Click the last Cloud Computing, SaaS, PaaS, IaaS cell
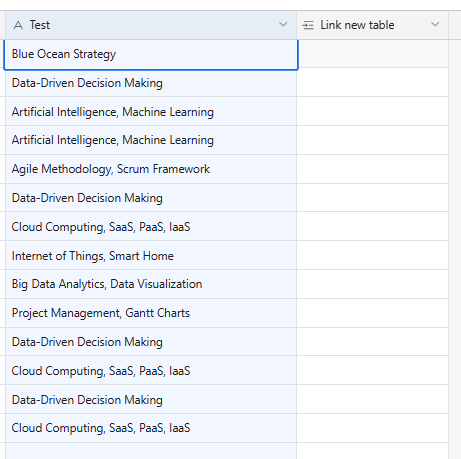 [x=151, y=428]
